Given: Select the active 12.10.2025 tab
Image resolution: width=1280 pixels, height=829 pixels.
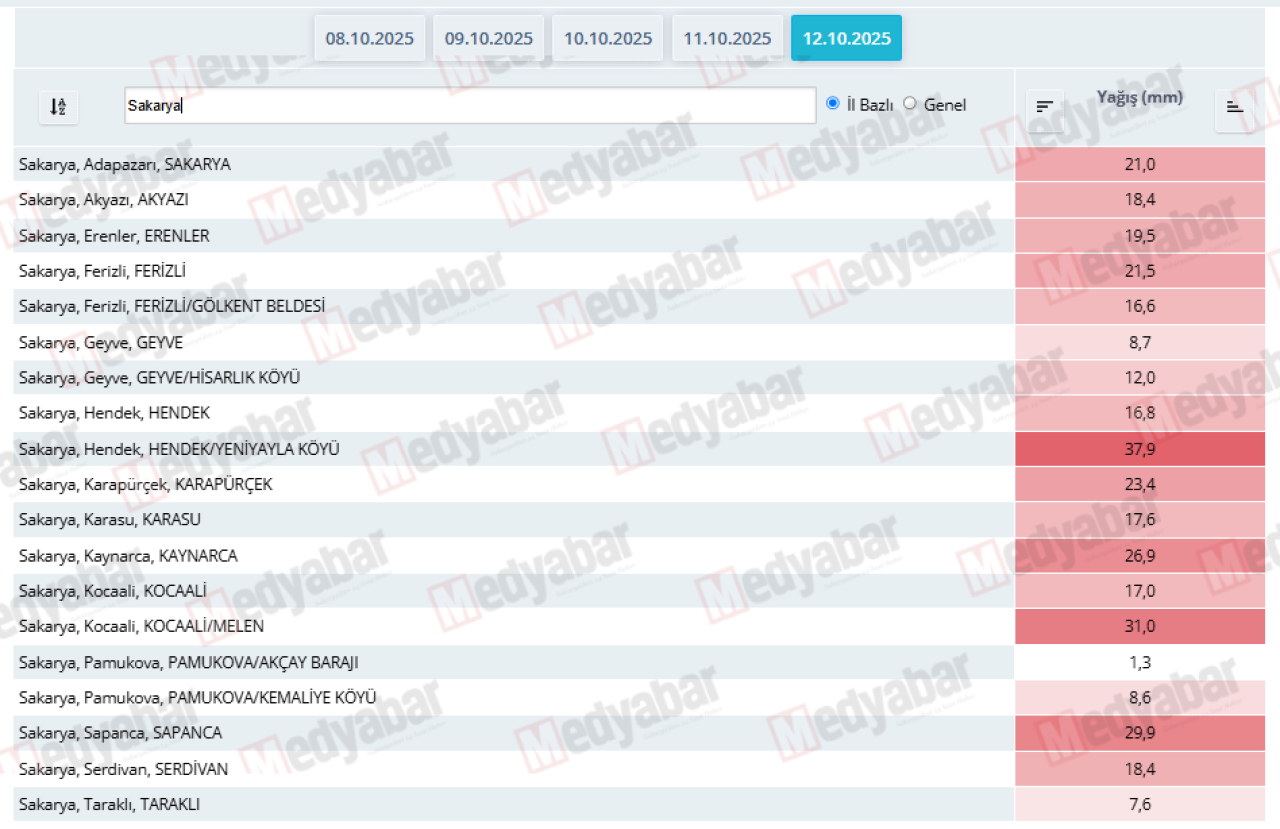Looking at the screenshot, I should 846,38.
